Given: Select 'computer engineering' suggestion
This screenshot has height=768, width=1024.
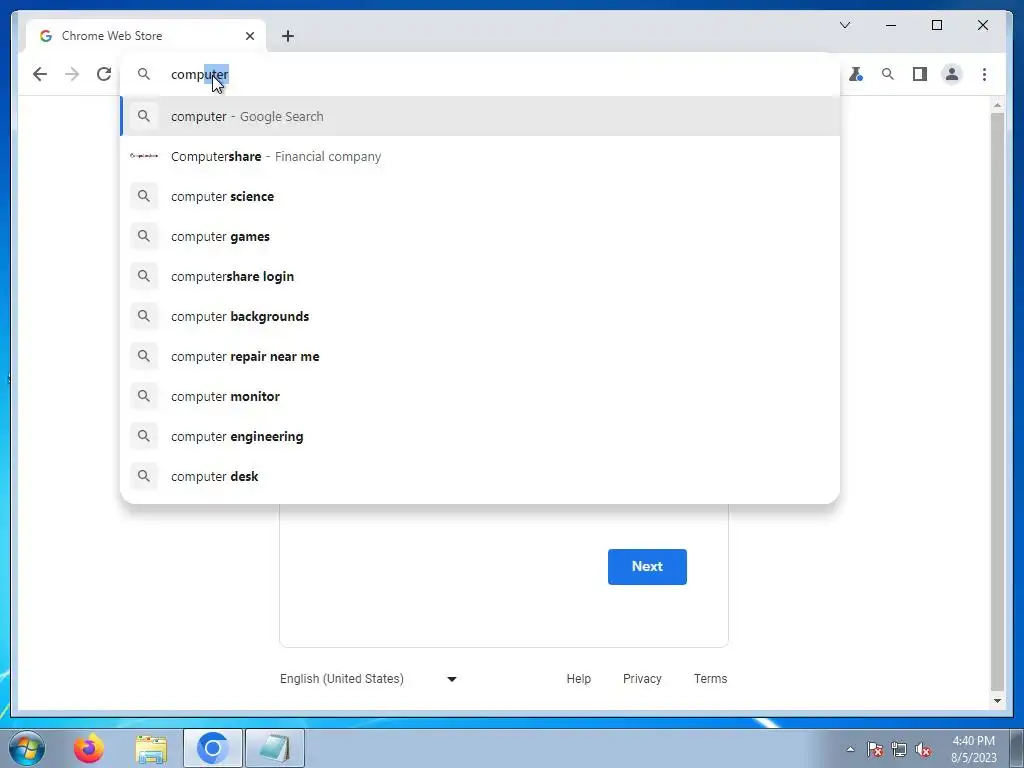Looking at the screenshot, I should (x=480, y=436).
